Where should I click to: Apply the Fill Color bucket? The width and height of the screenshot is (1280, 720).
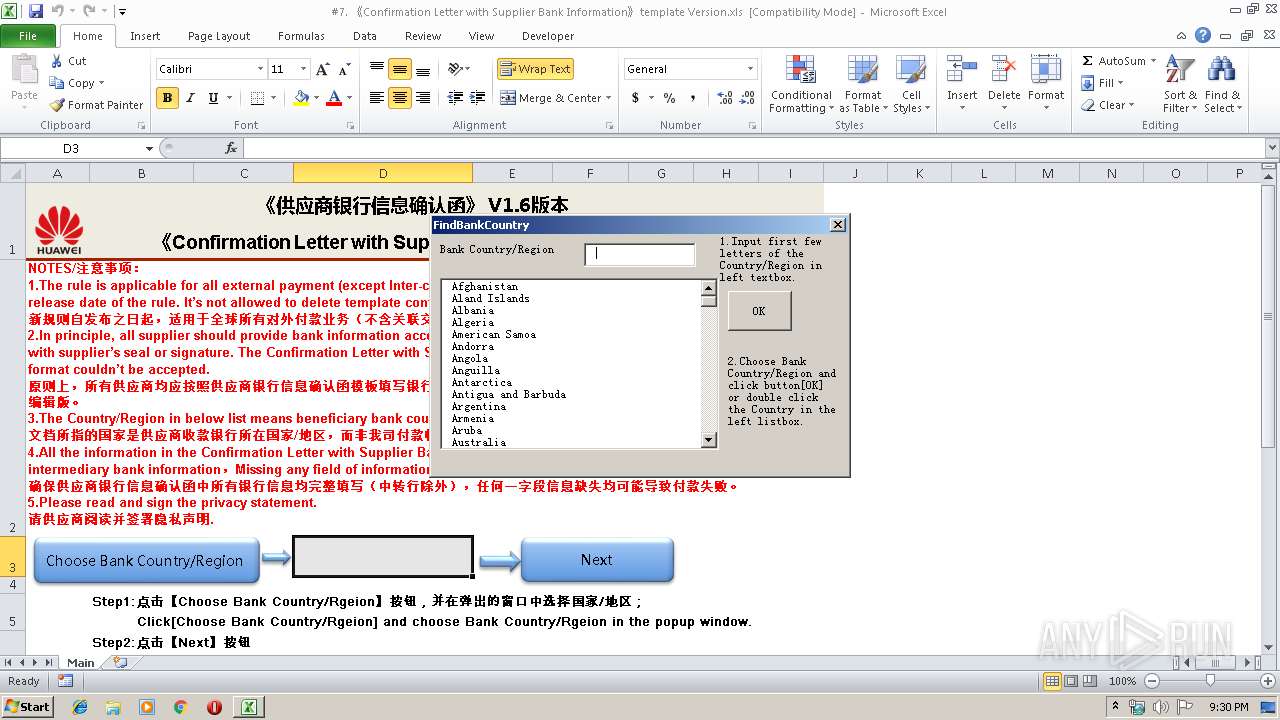tap(301, 98)
